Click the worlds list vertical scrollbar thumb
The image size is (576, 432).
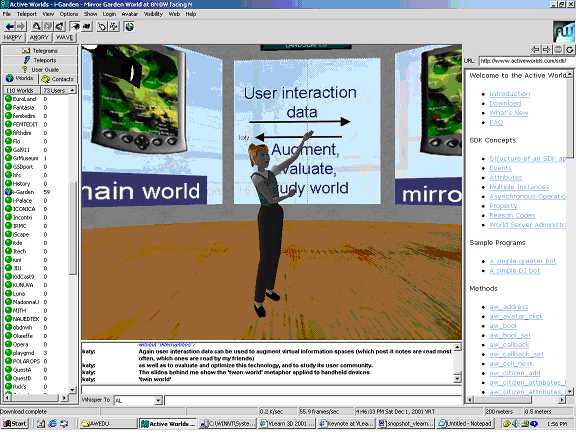[x=72, y=228]
